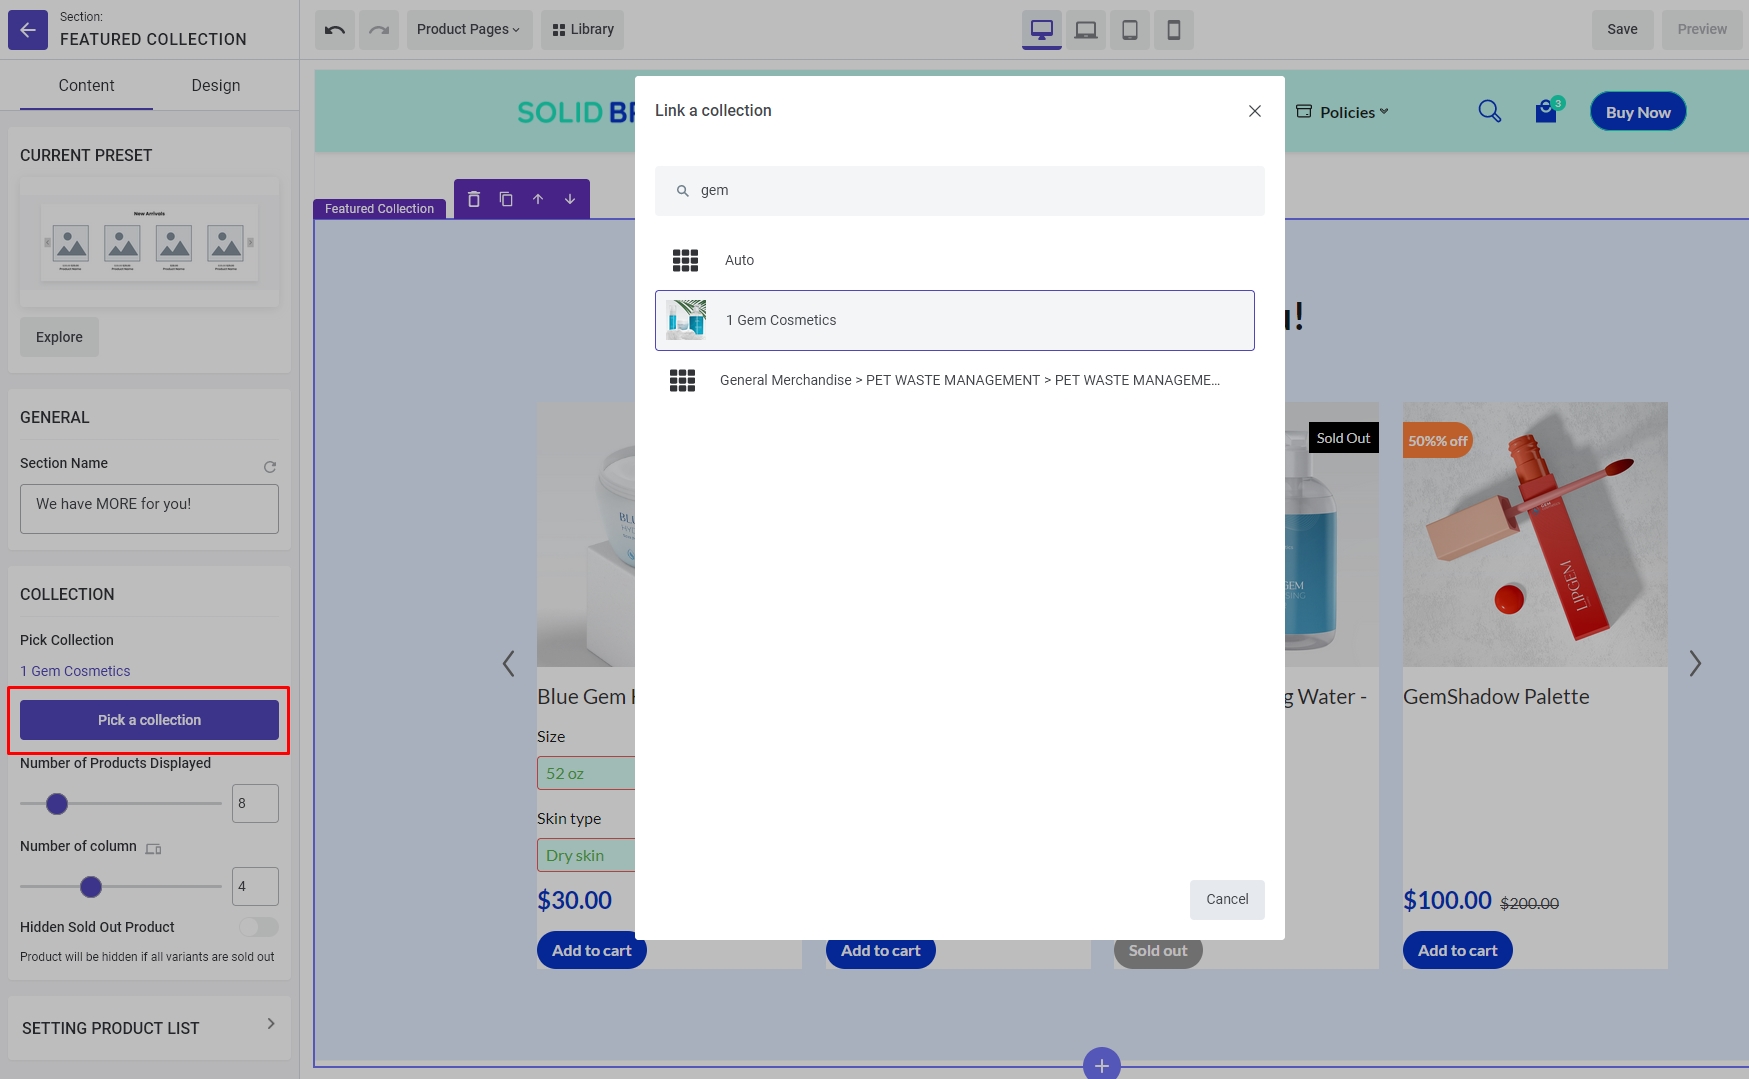Close the Link a collection dialog
Screen dimensions: 1749x1079
click(1255, 111)
